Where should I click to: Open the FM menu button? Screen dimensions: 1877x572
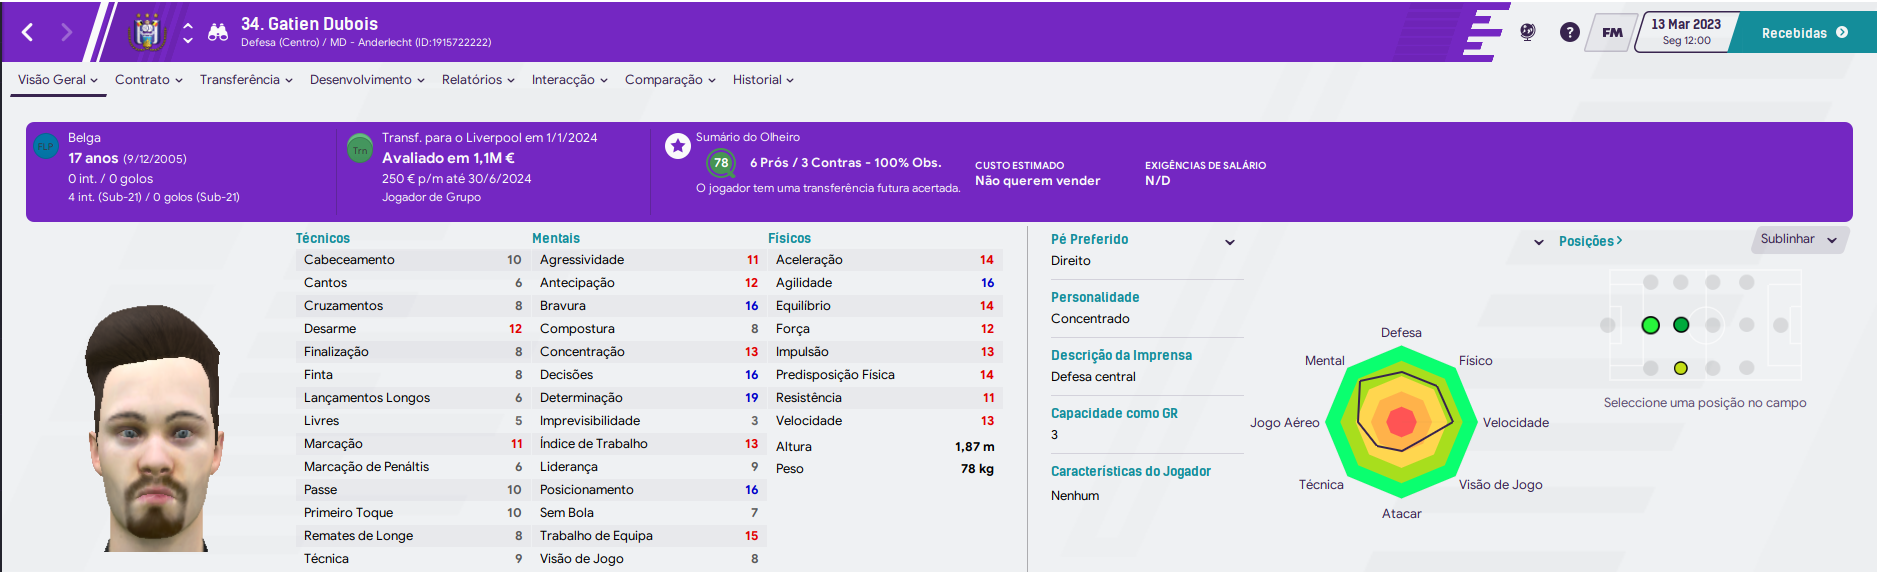coord(1612,32)
